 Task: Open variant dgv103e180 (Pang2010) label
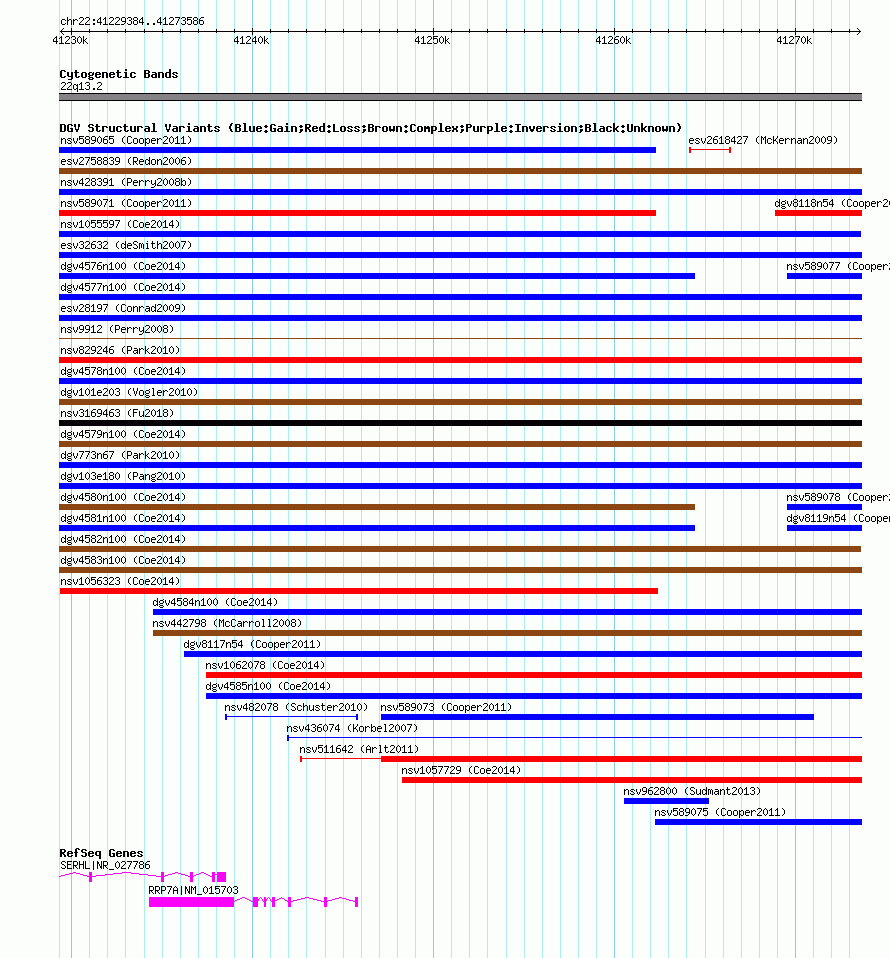coord(123,476)
